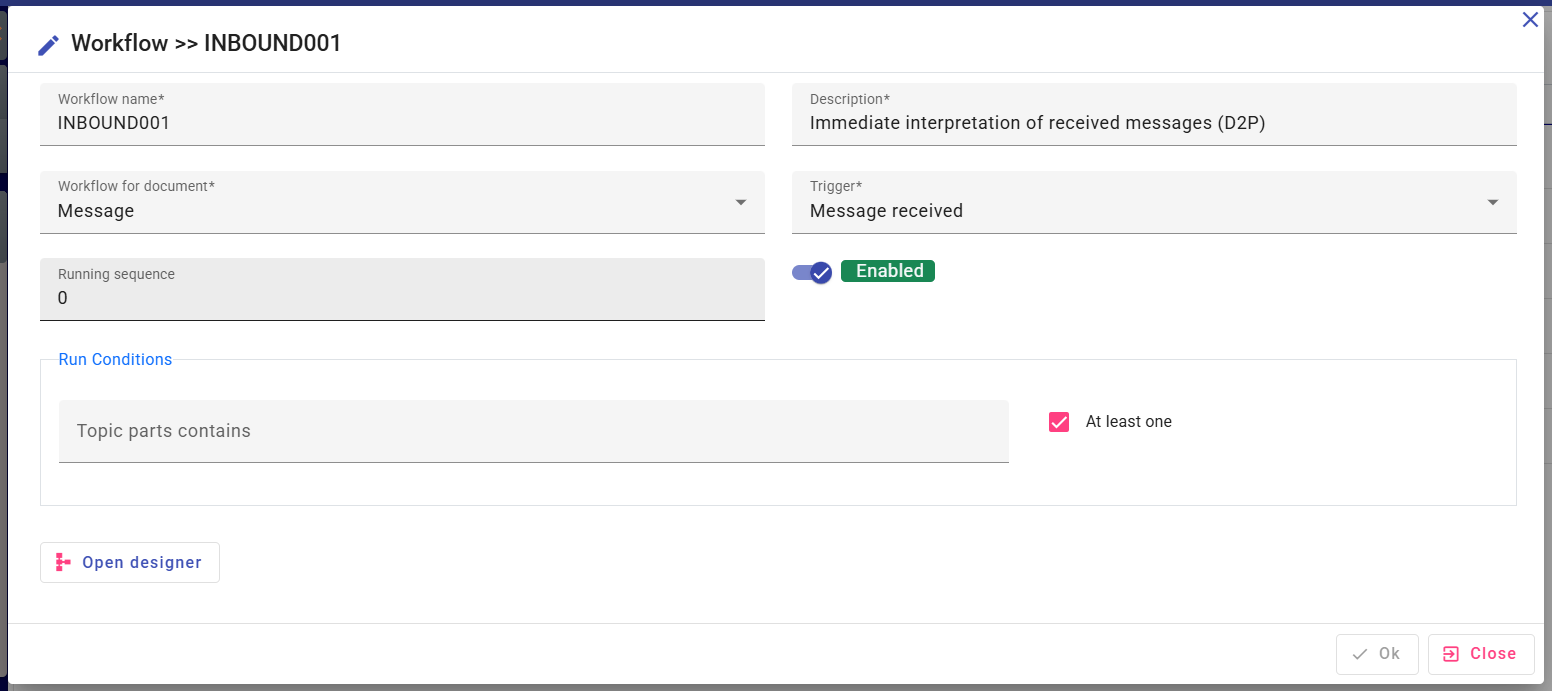Image resolution: width=1552 pixels, height=691 pixels.
Task: Confirm with the Ok button label
Action: point(1389,654)
